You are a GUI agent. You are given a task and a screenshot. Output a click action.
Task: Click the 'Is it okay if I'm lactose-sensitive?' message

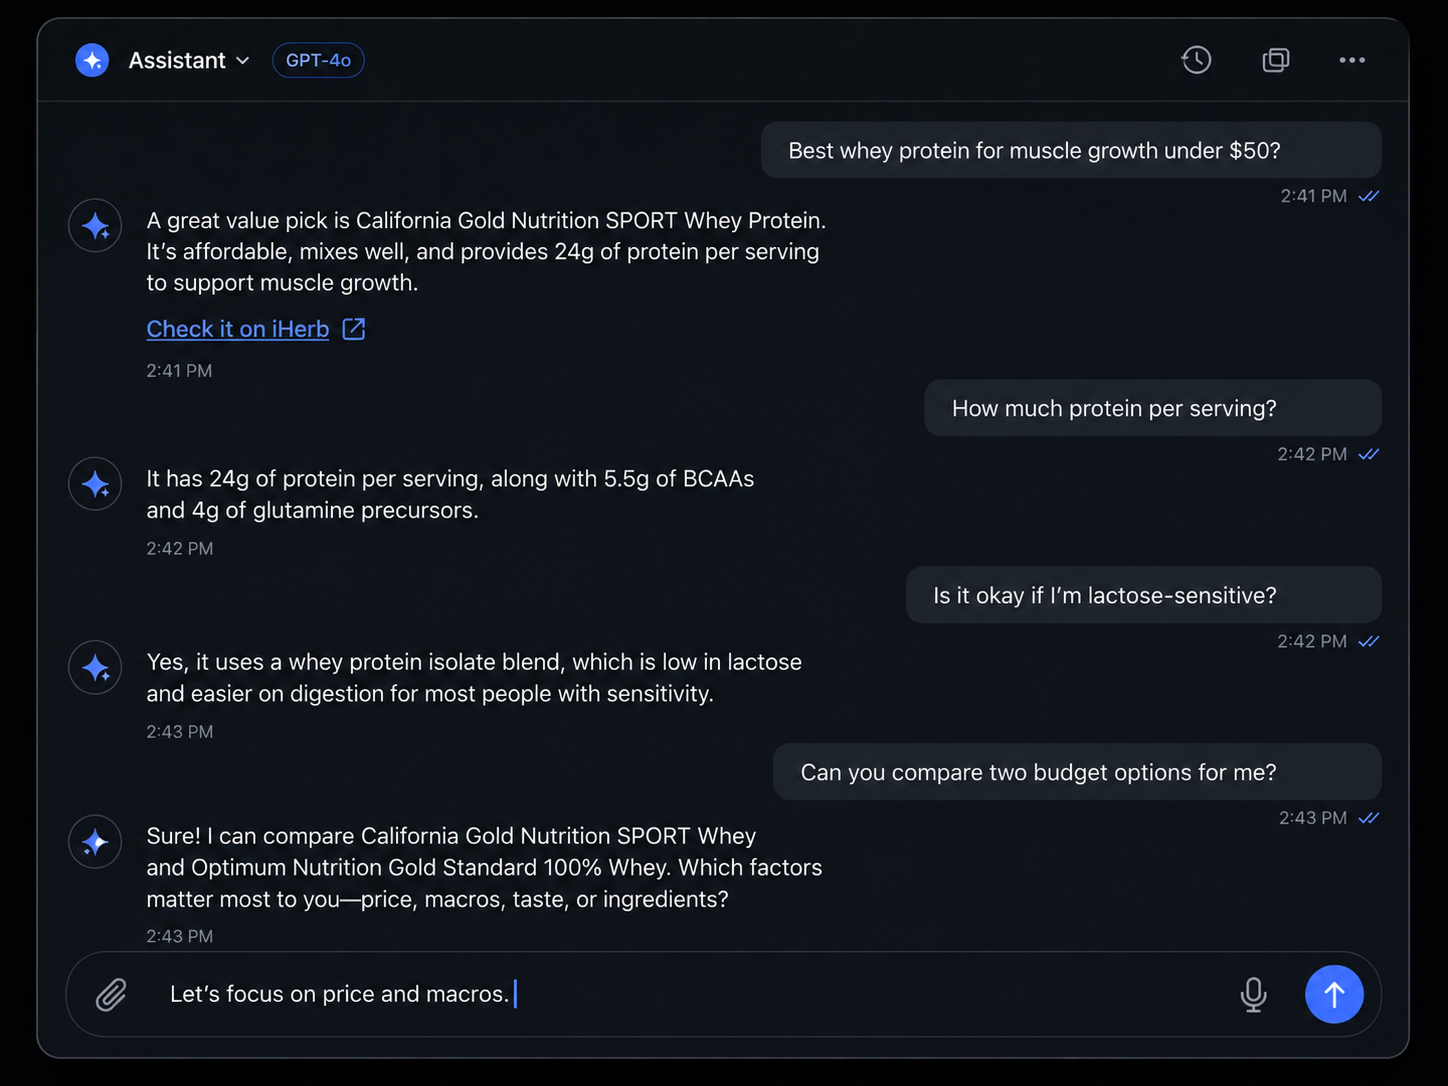1144,595
